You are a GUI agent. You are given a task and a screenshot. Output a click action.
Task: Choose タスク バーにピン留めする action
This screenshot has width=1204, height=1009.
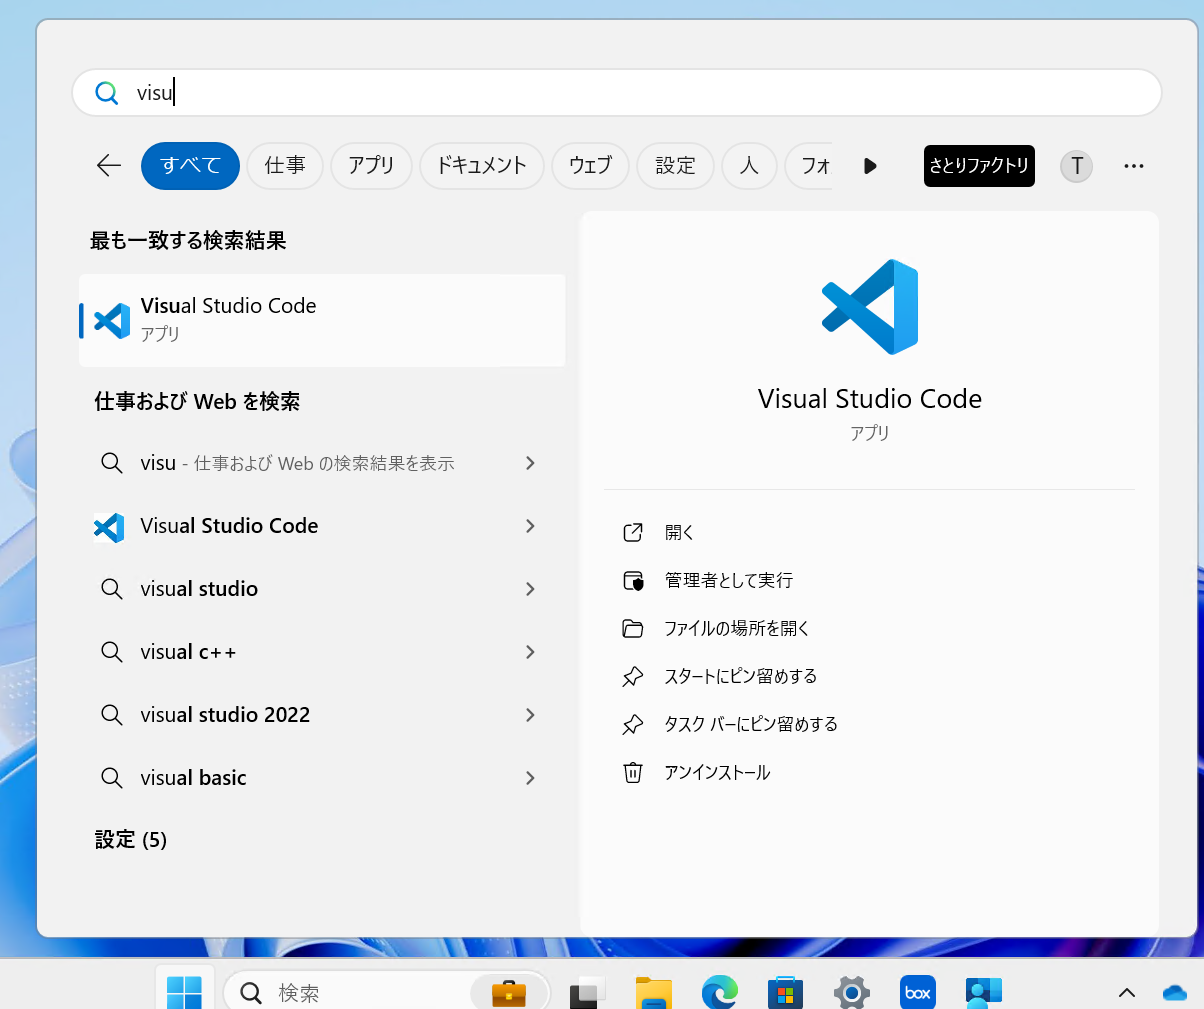[751, 724]
